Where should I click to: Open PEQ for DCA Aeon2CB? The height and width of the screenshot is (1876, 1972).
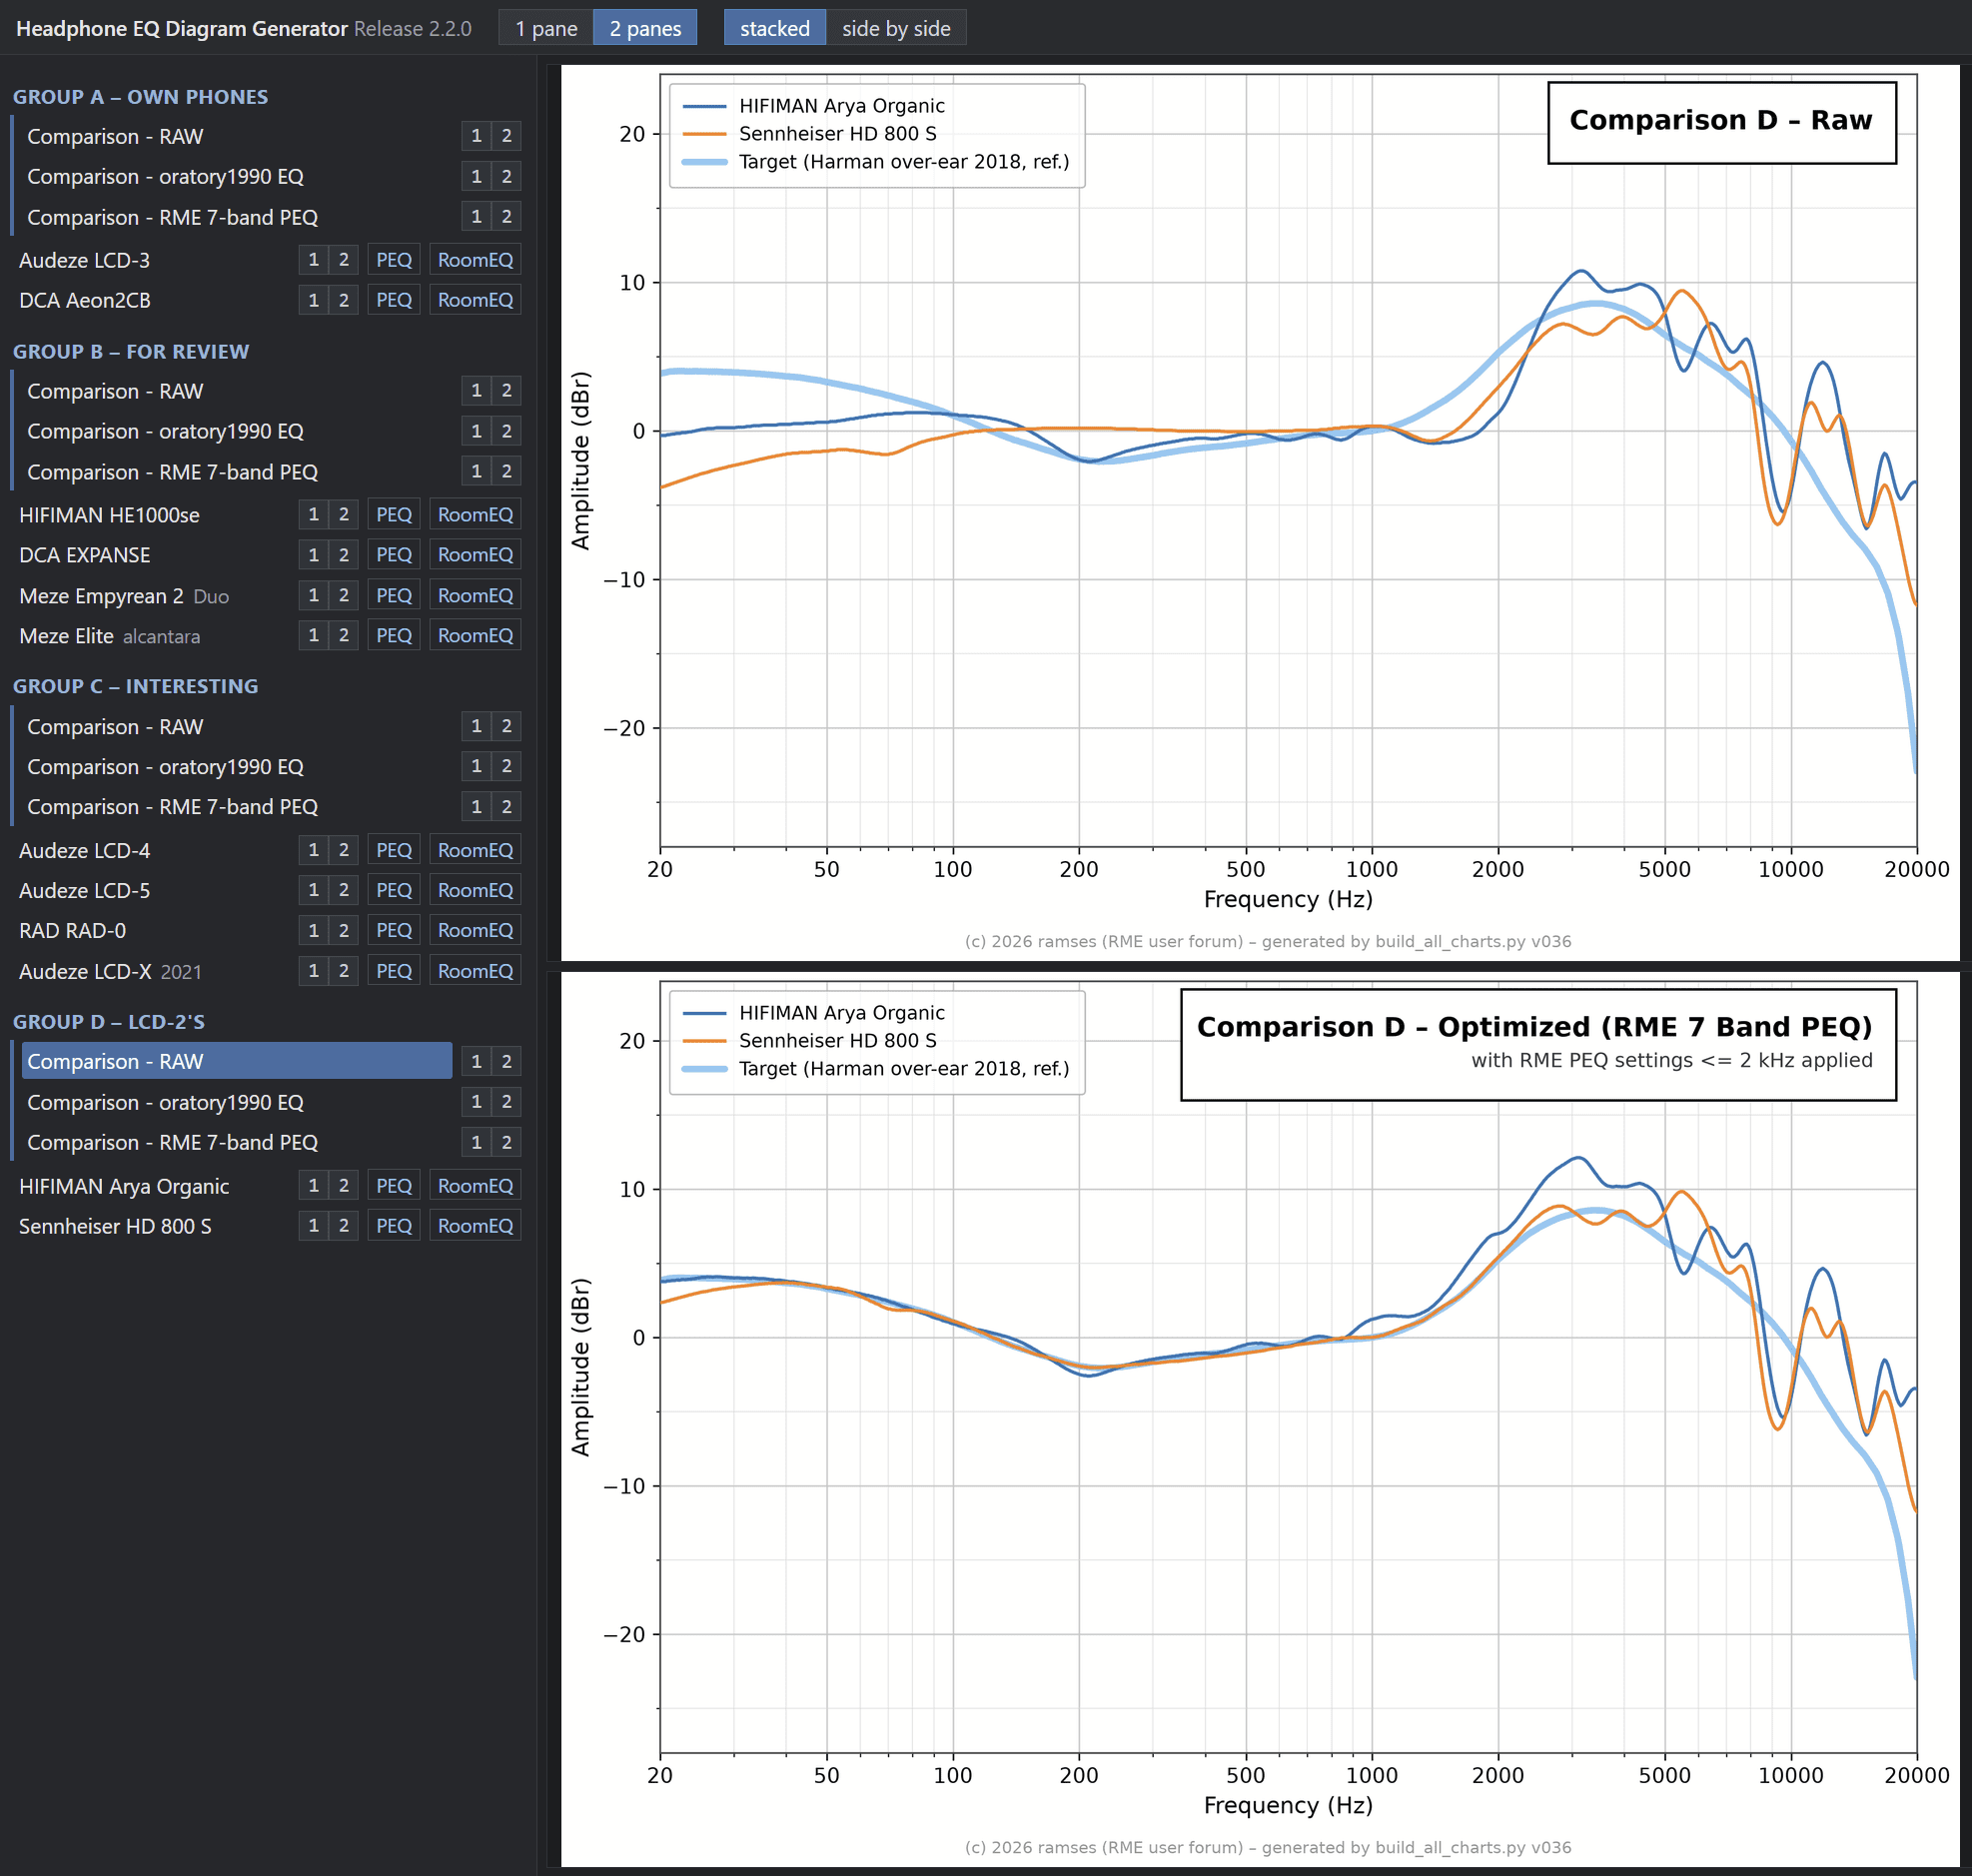tap(394, 300)
